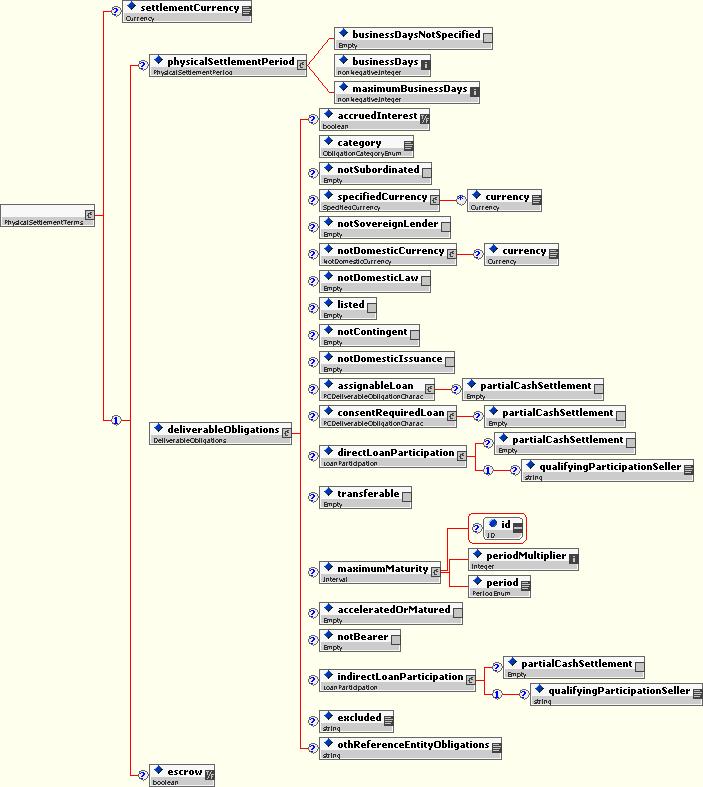This screenshot has height=787, width=703.
Task: Click the enumeration list icon on category
Action: pyautogui.click(x=408, y=146)
